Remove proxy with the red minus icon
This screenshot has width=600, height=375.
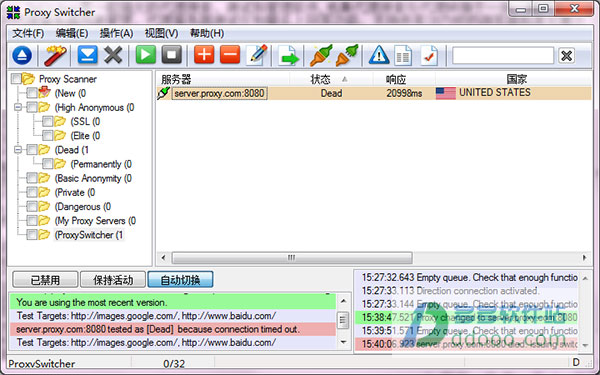pyautogui.click(x=230, y=55)
